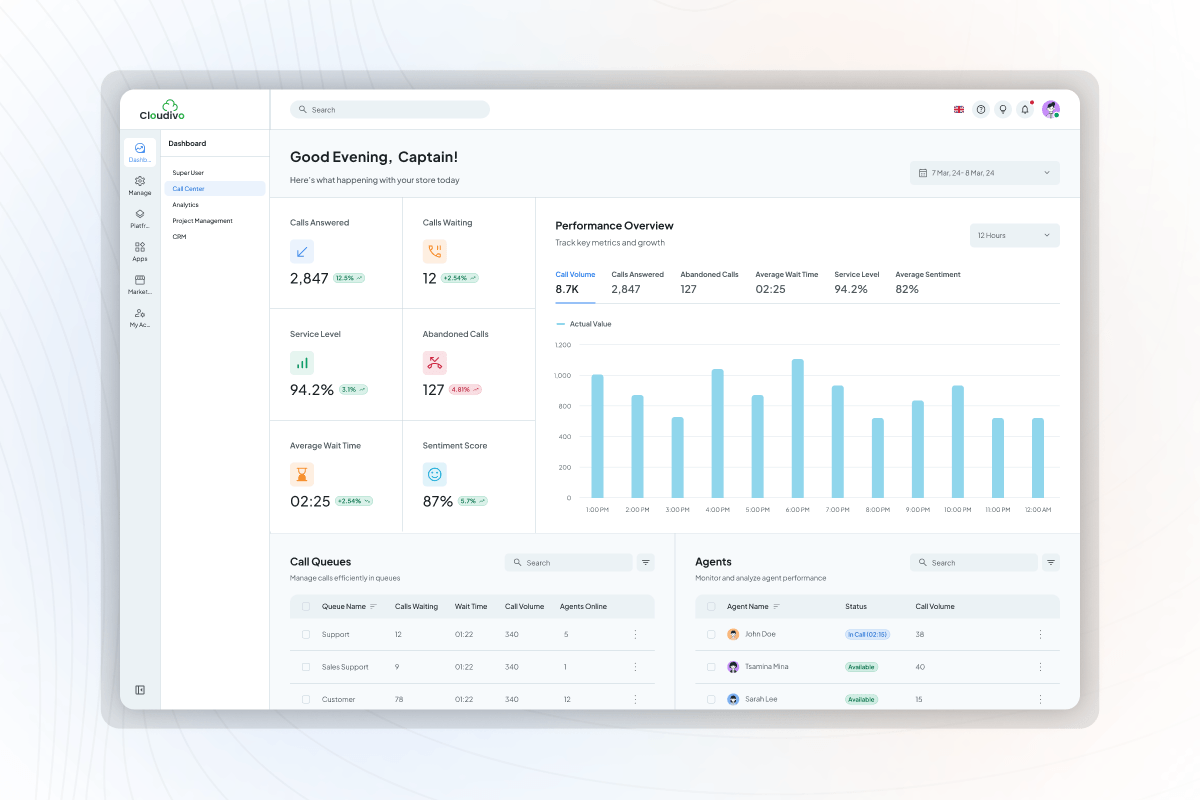Check the Support queue row checkbox

tap(306, 635)
